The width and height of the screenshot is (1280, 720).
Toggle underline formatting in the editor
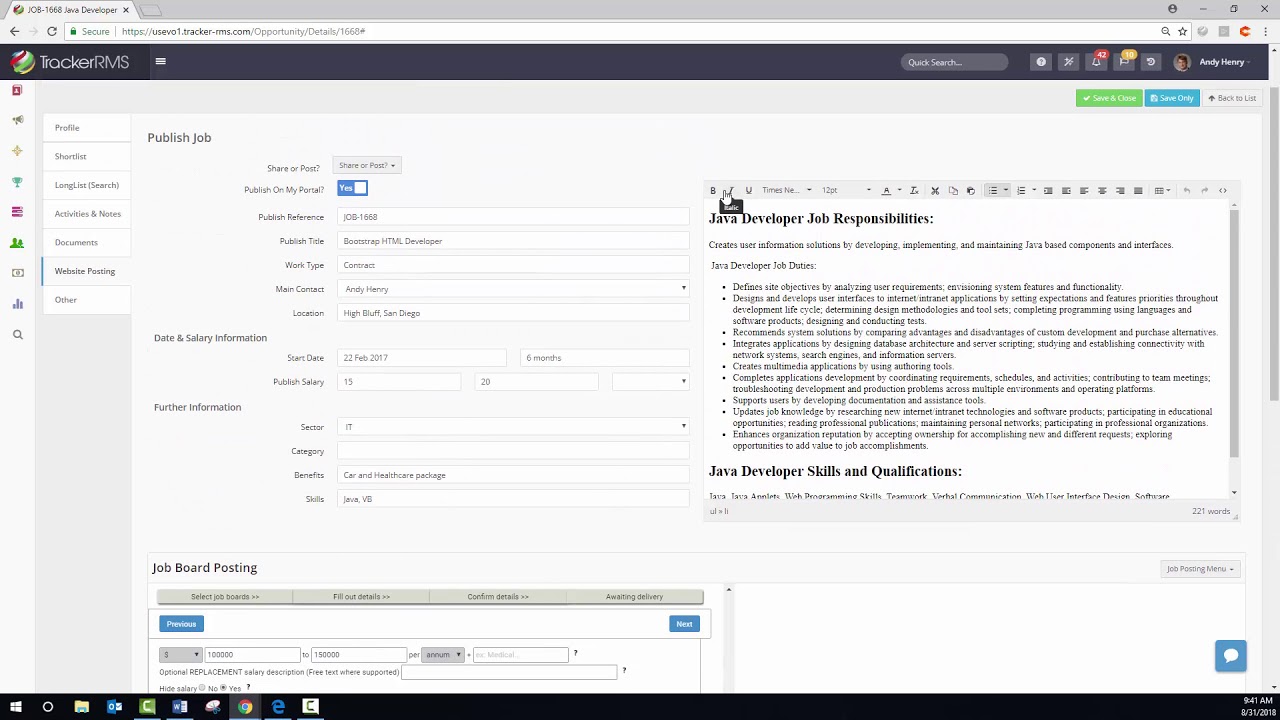748,190
